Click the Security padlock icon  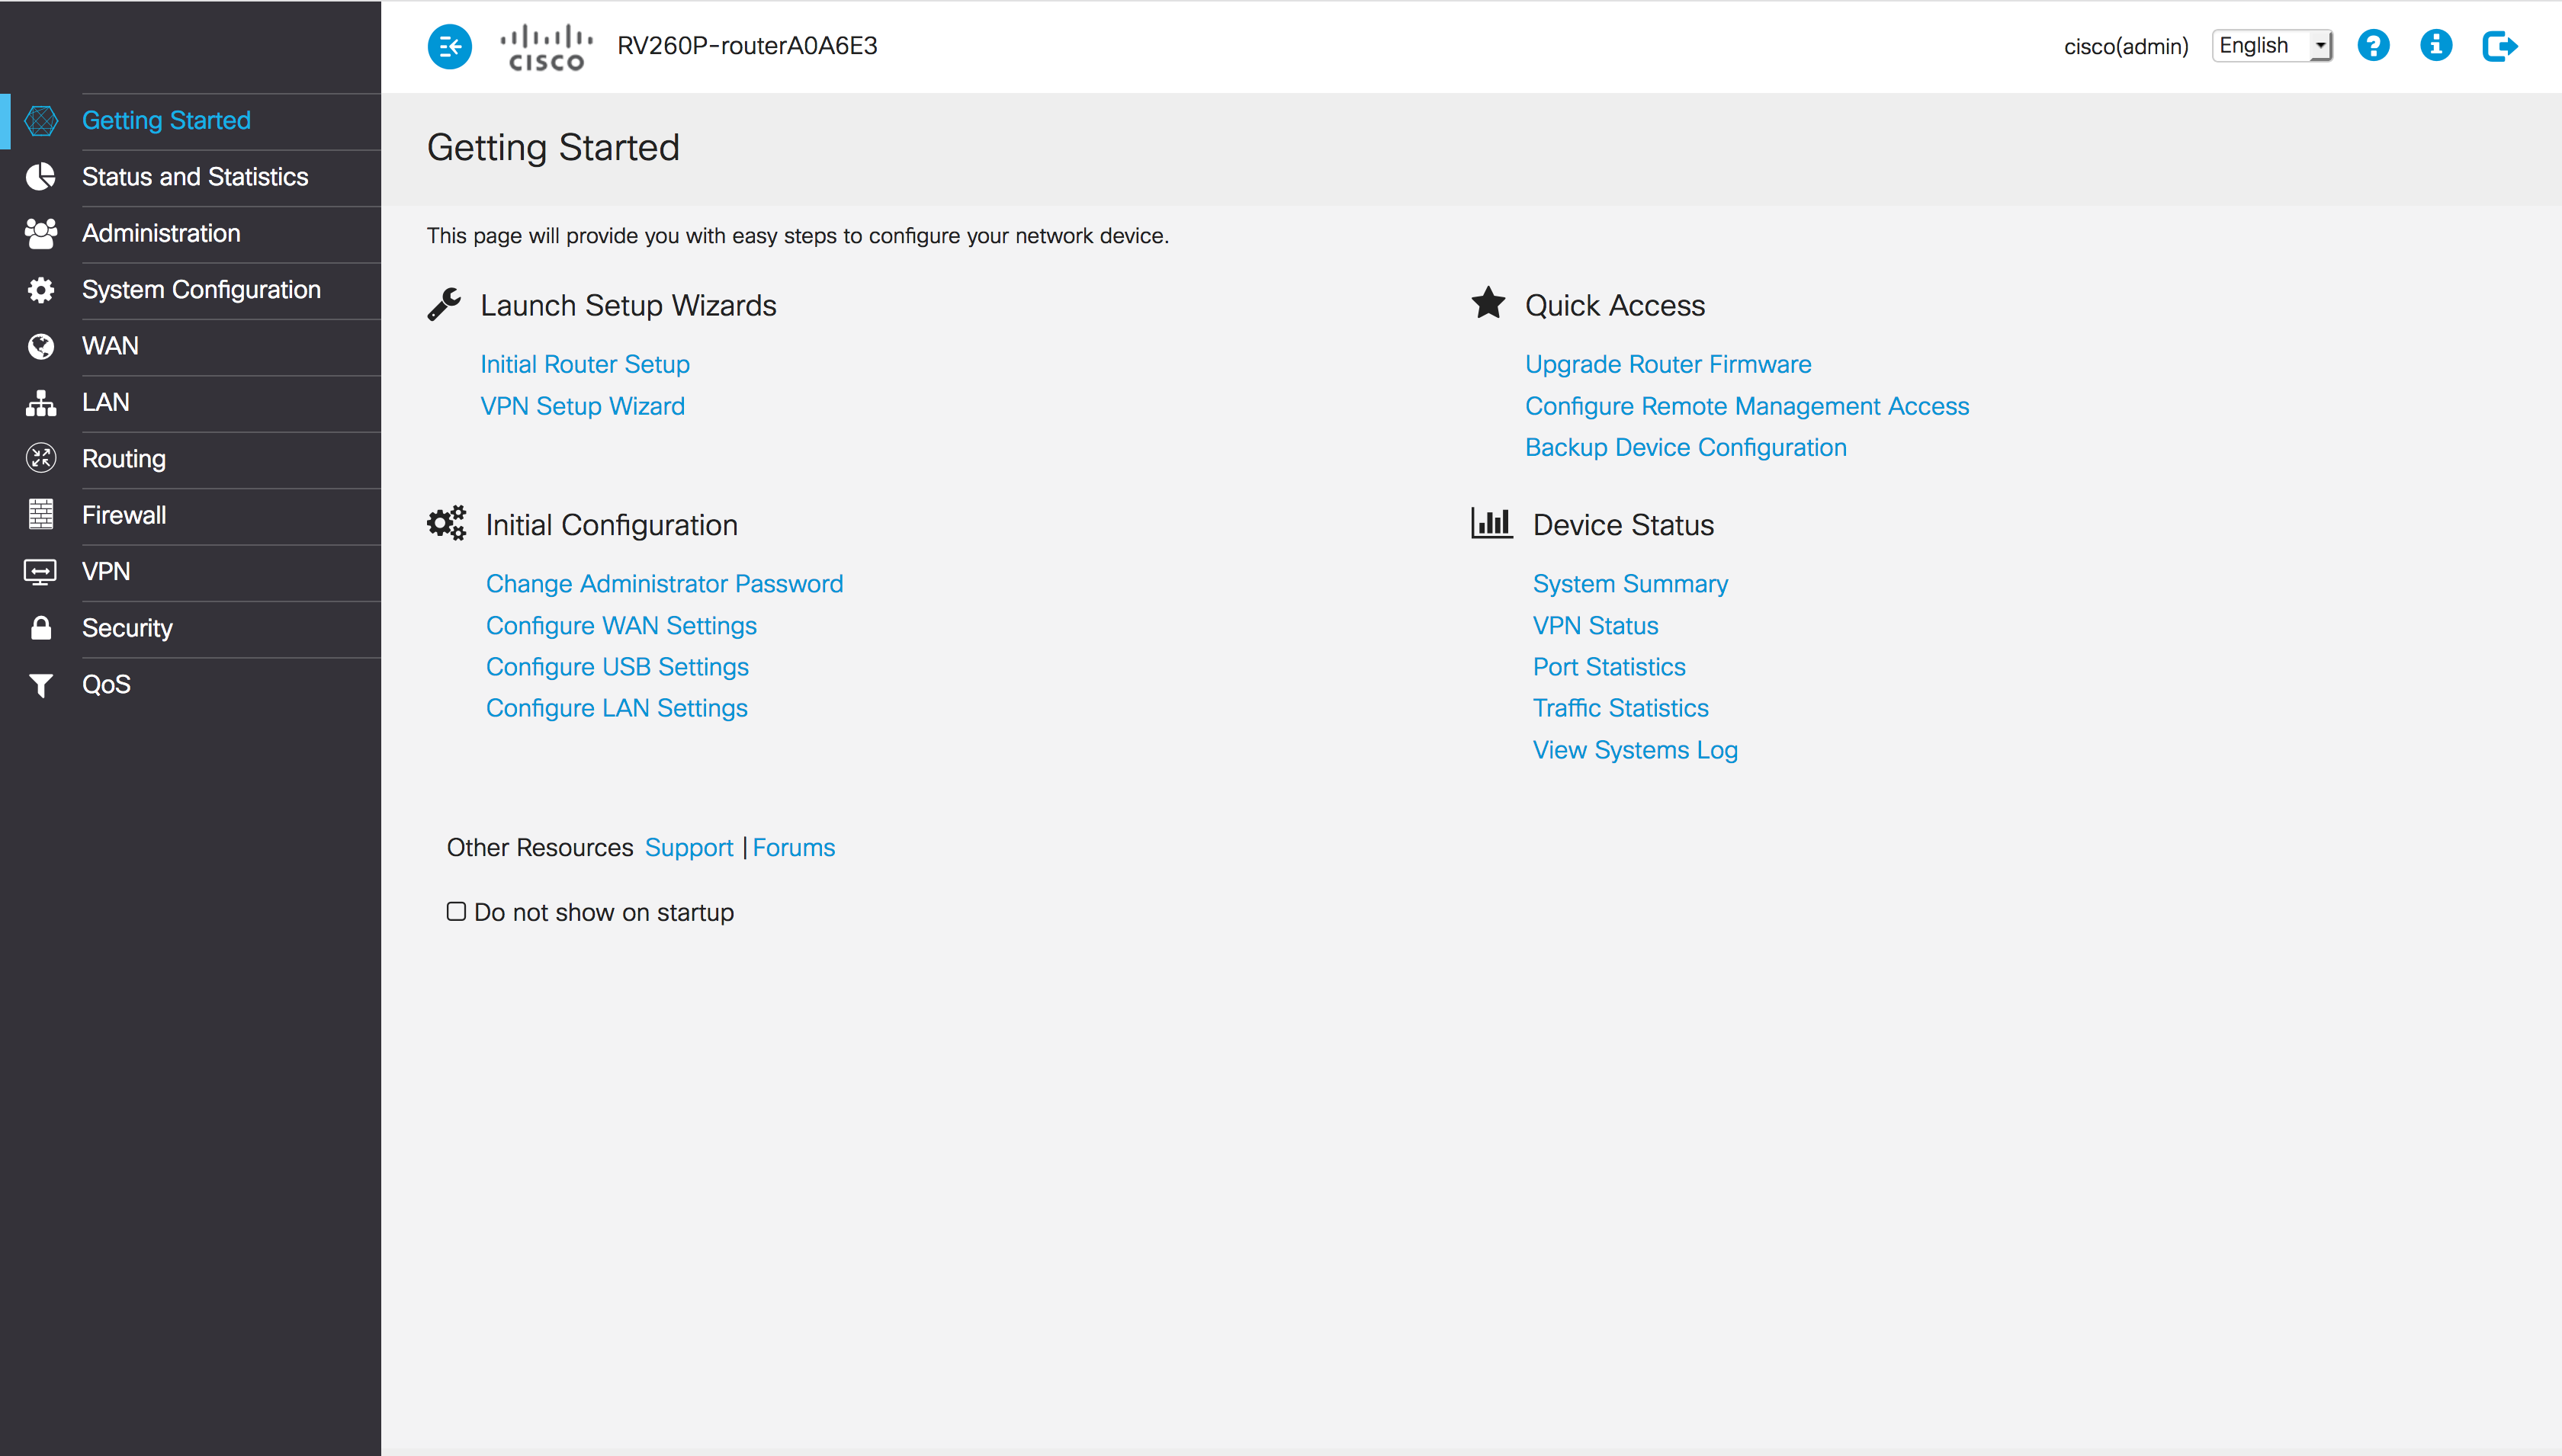click(x=41, y=628)
